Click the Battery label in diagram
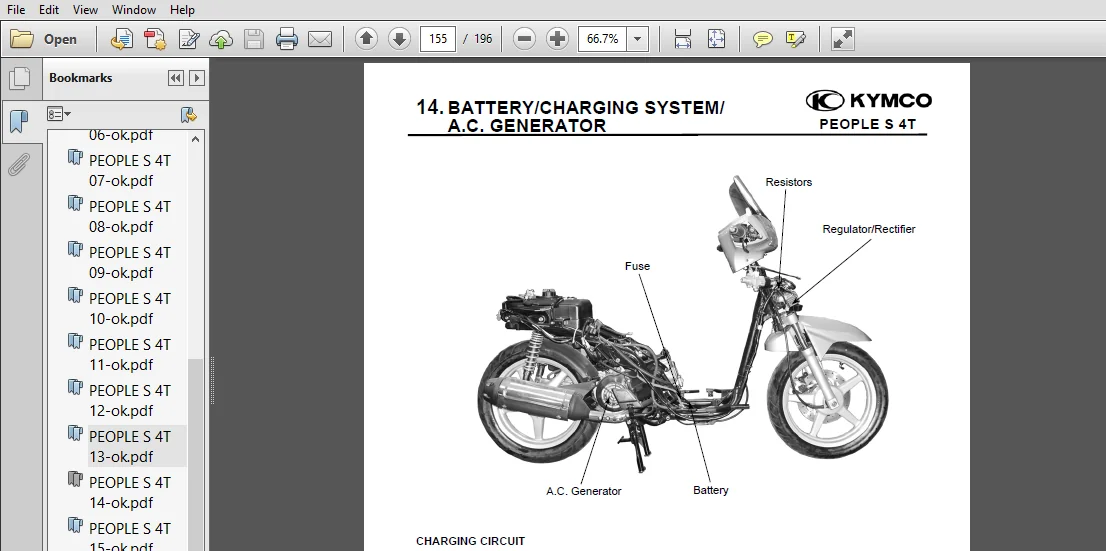The width and height of the screenshot is (1106, 551). 711,490
